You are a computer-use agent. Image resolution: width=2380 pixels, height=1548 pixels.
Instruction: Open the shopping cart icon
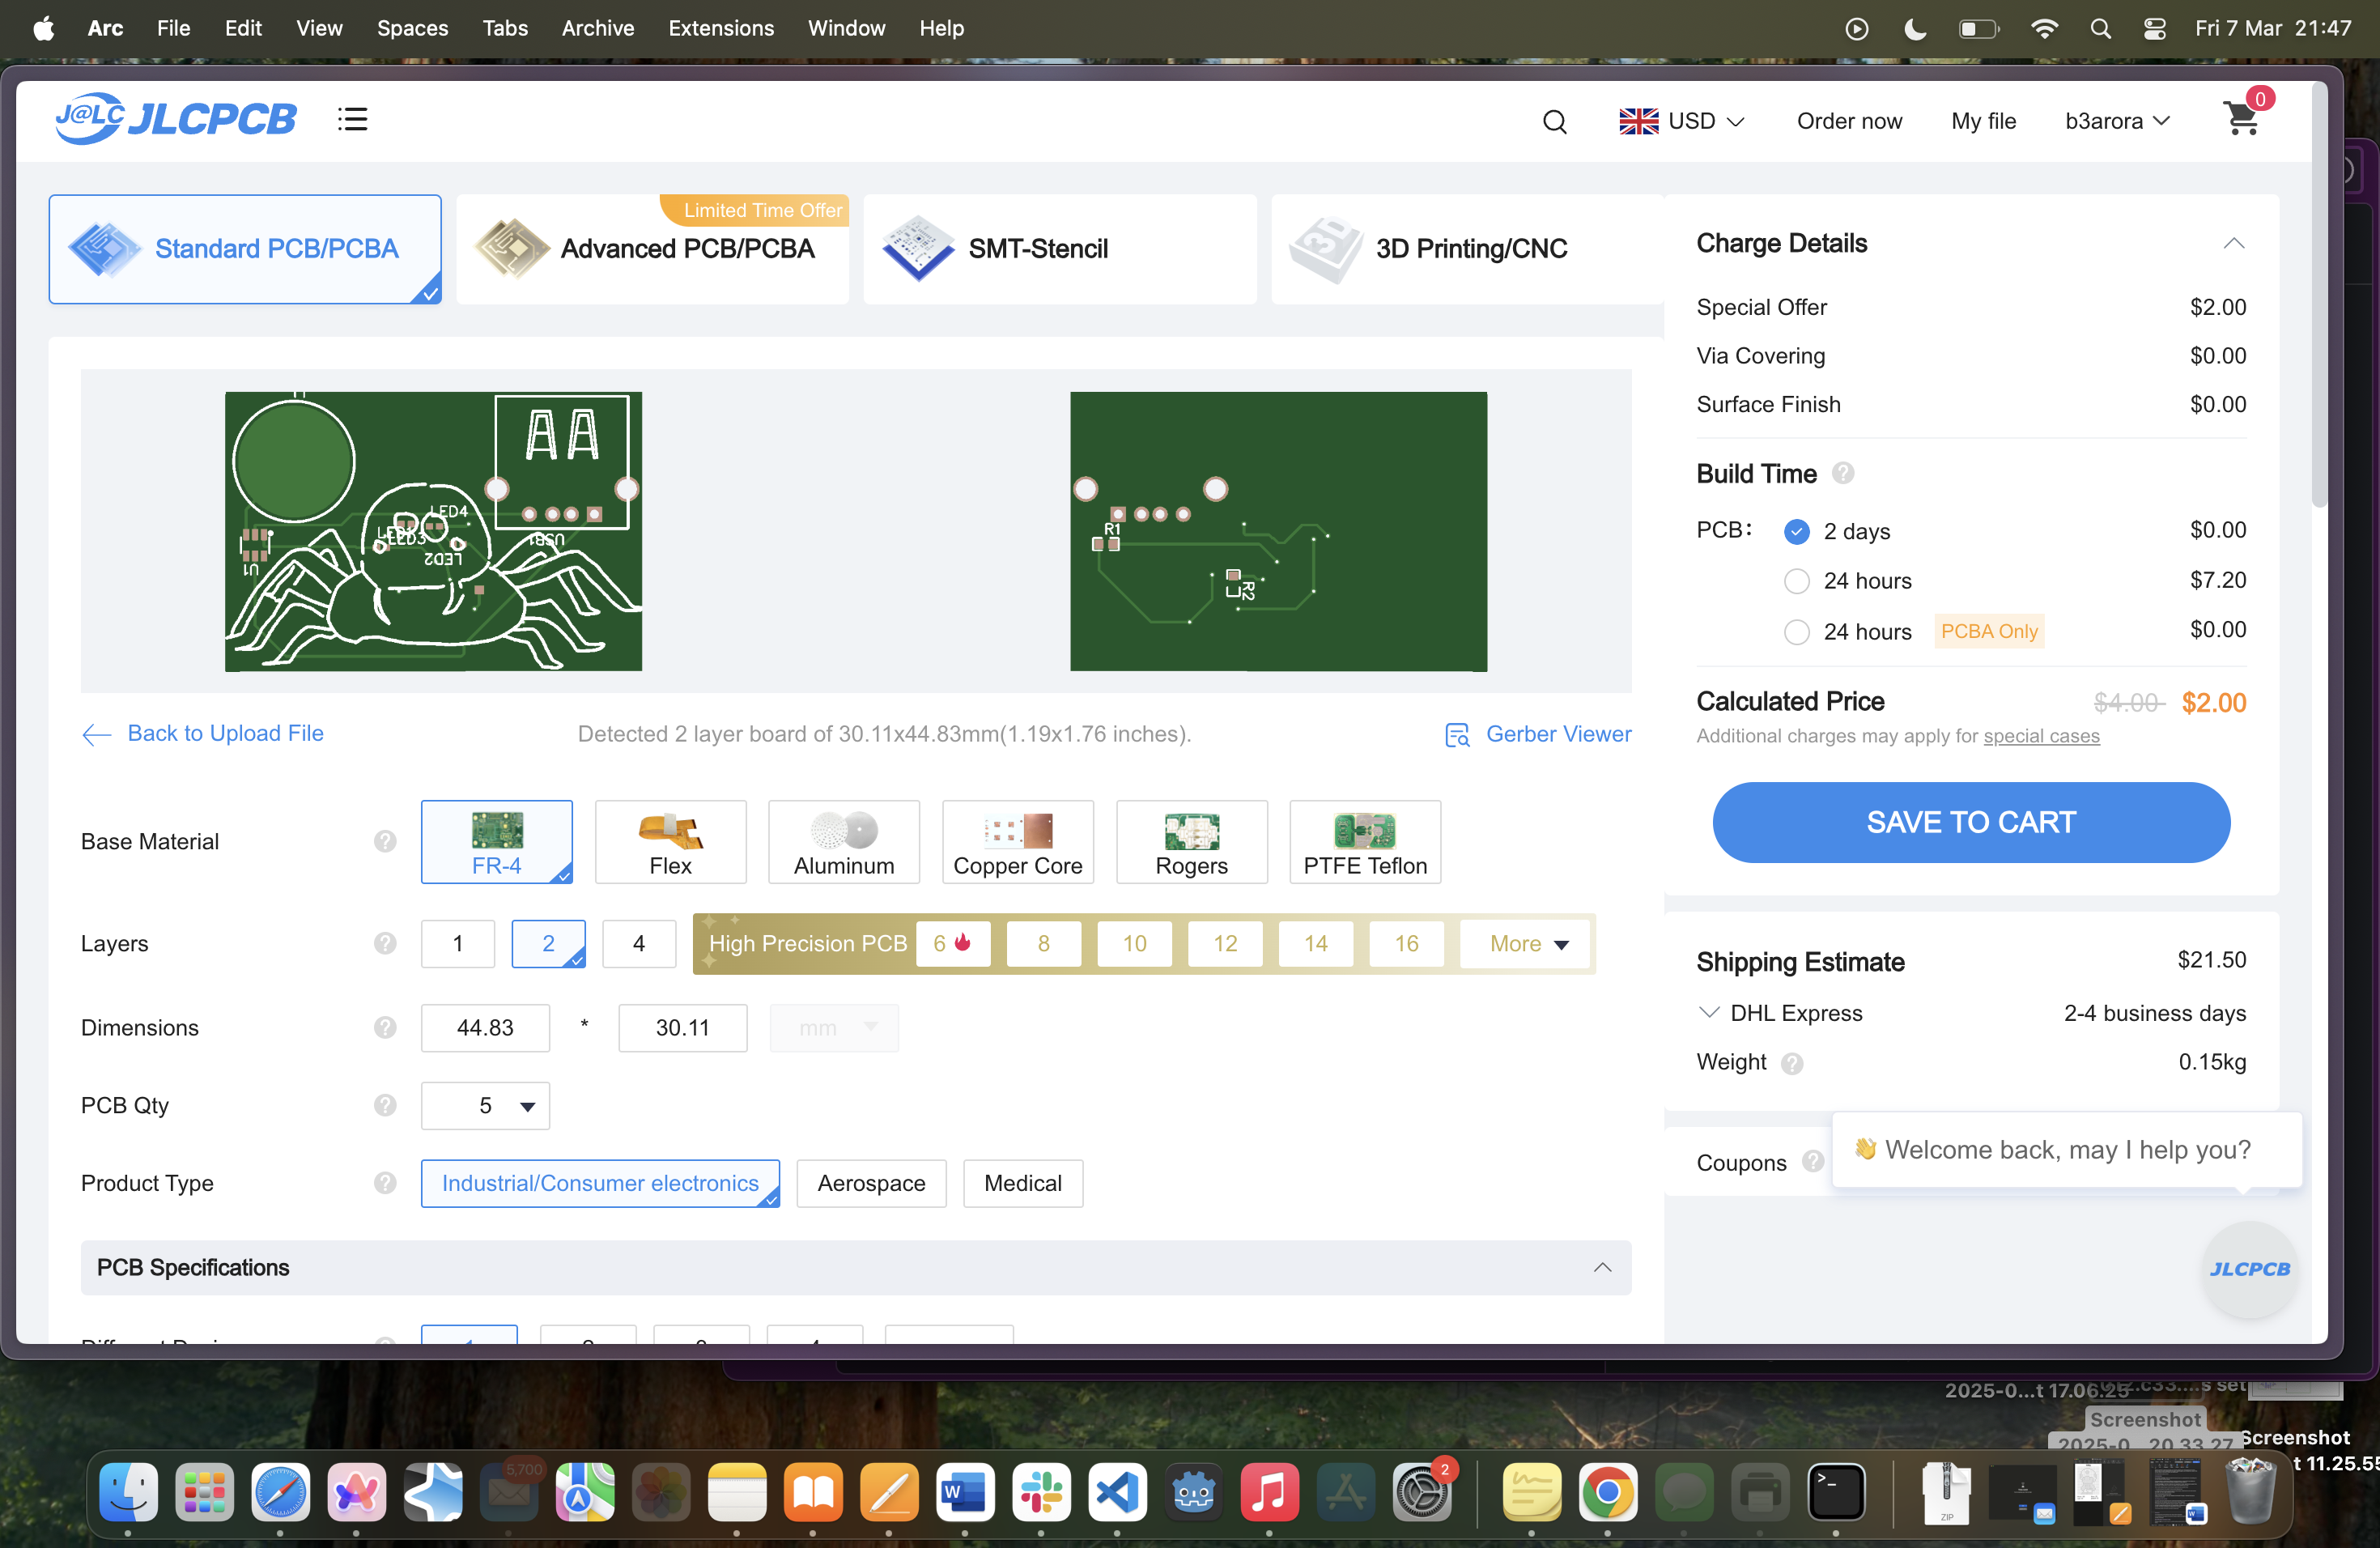point(2241,119)
